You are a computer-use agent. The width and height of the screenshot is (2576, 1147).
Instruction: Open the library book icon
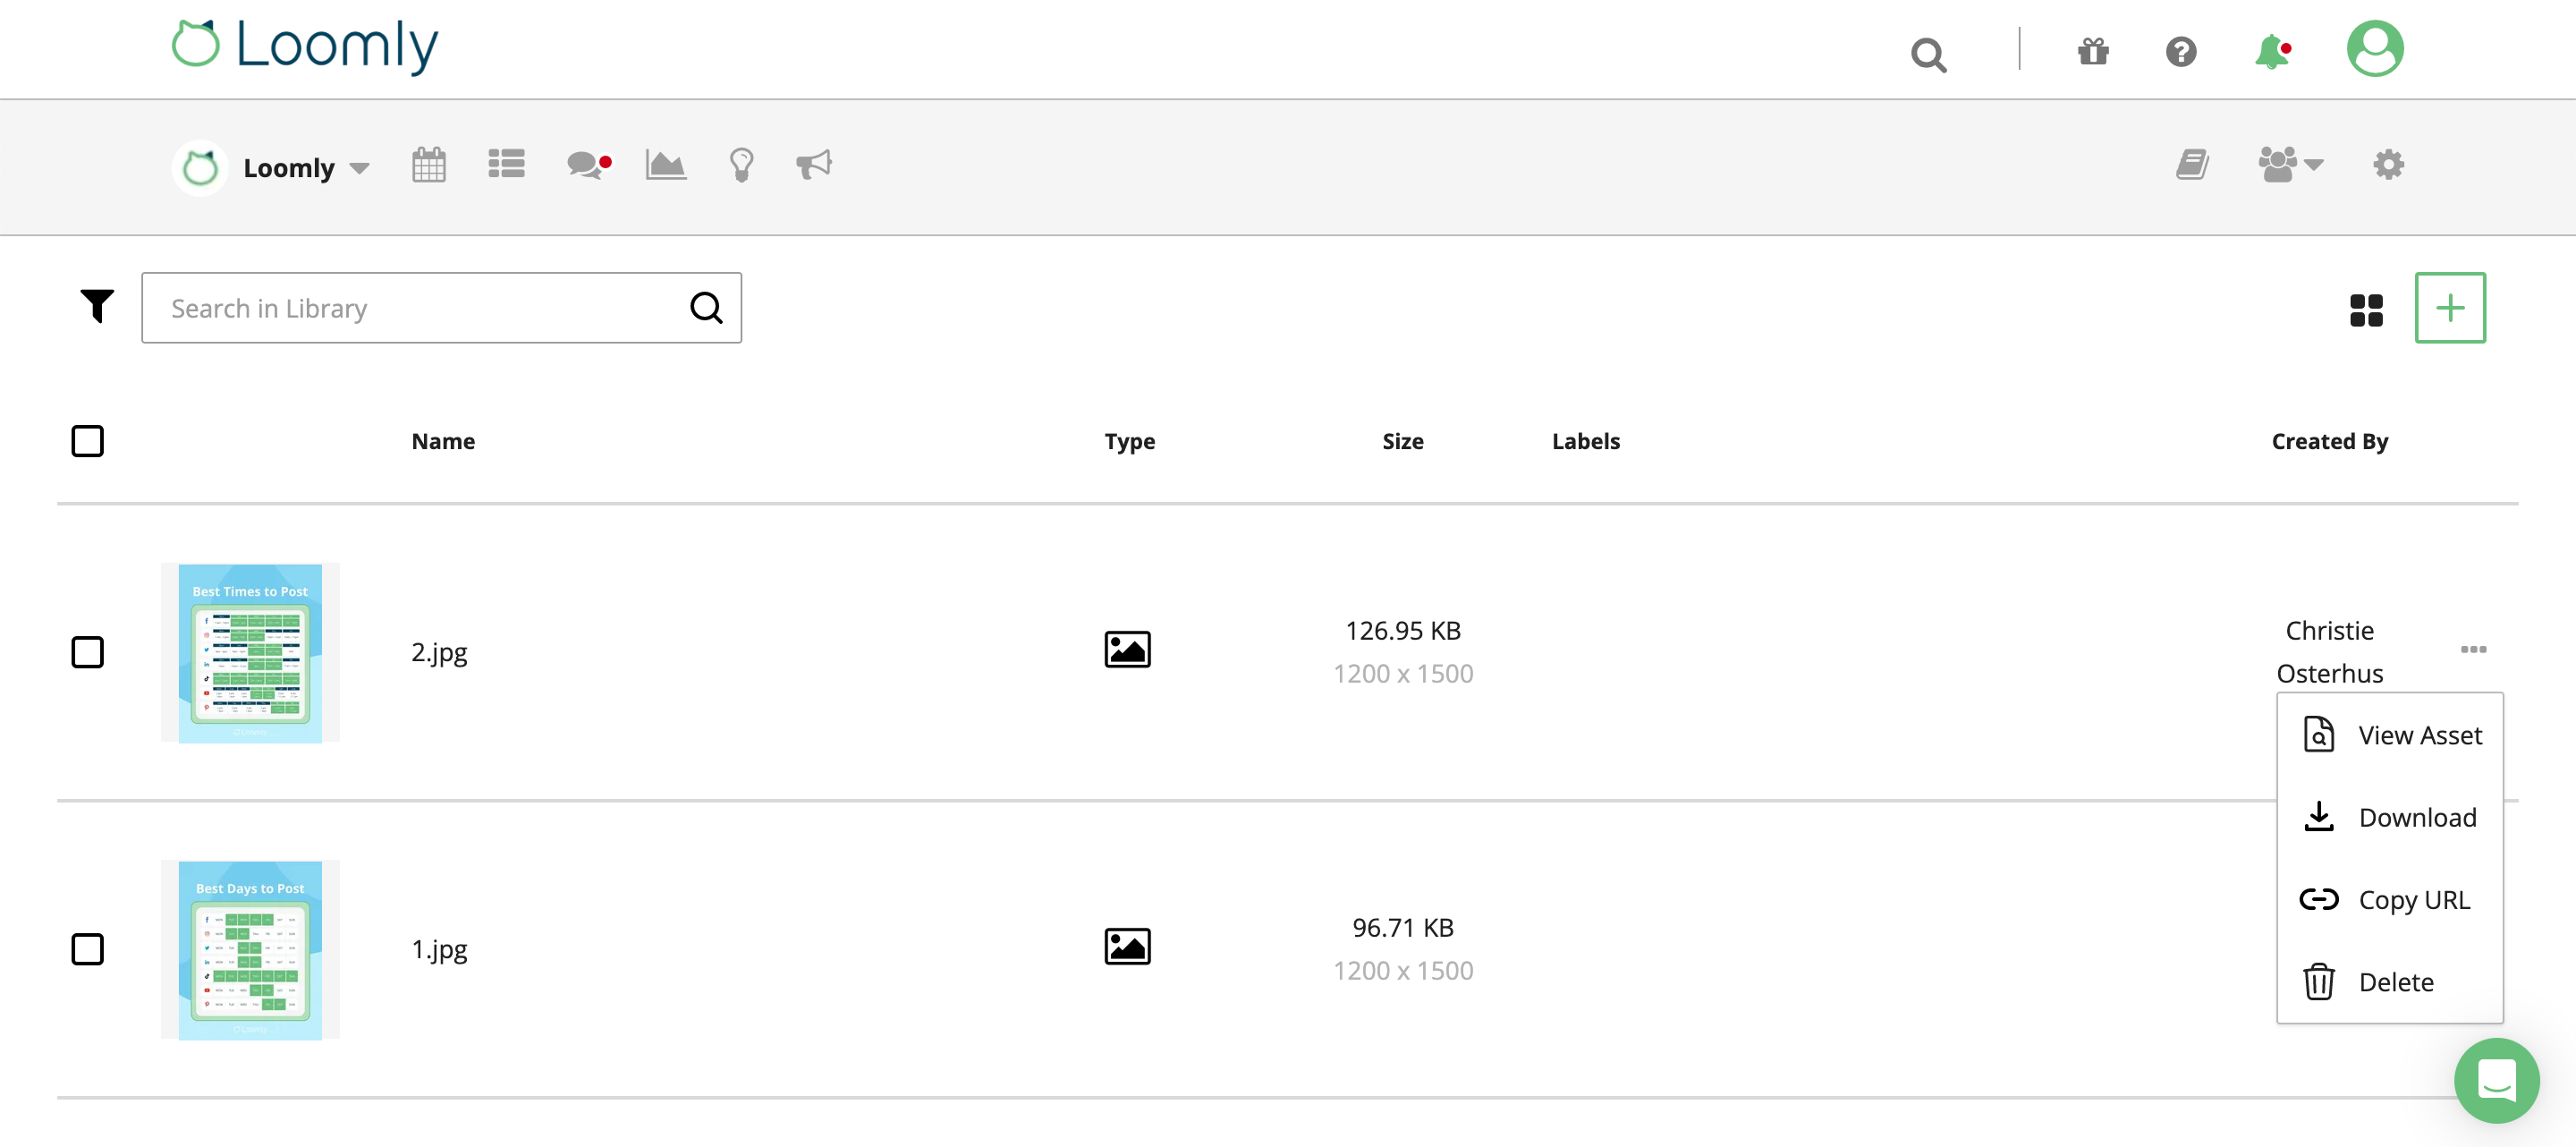coord(2192,165)
